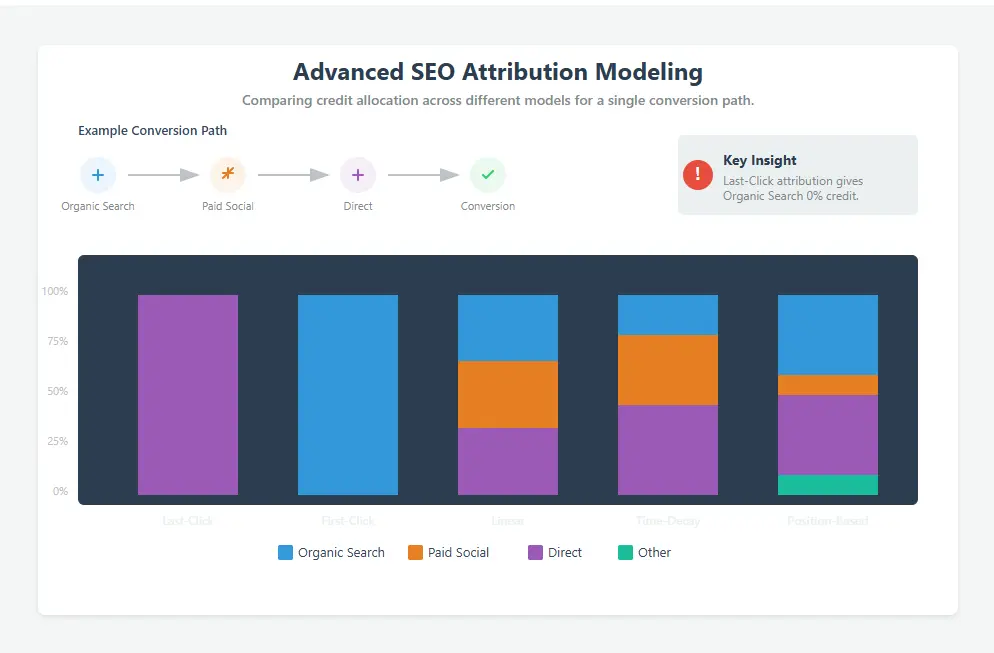Click the Example Conversion Path label
The height and width of the screenshot is (653, 994).
click(152, 130)
